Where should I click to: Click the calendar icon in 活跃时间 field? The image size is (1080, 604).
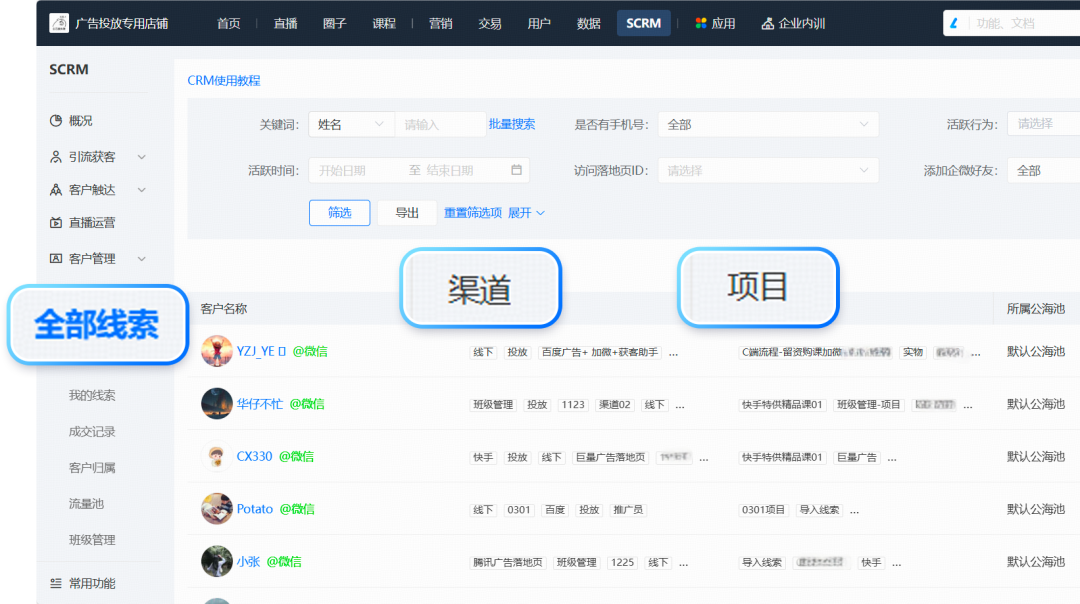(517, 169)
